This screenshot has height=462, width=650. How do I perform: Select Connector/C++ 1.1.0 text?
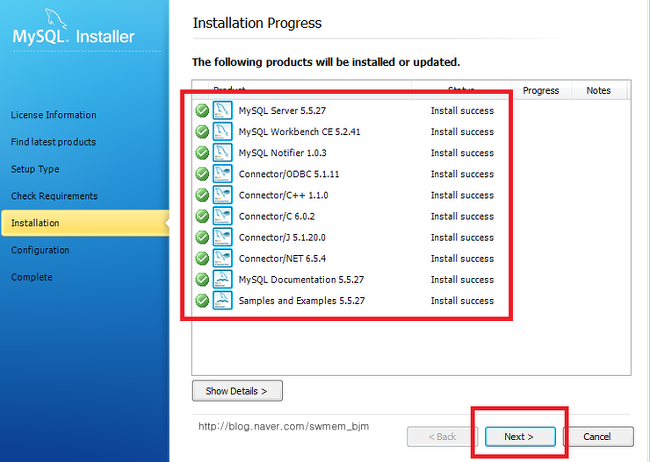tap(283, 195)
